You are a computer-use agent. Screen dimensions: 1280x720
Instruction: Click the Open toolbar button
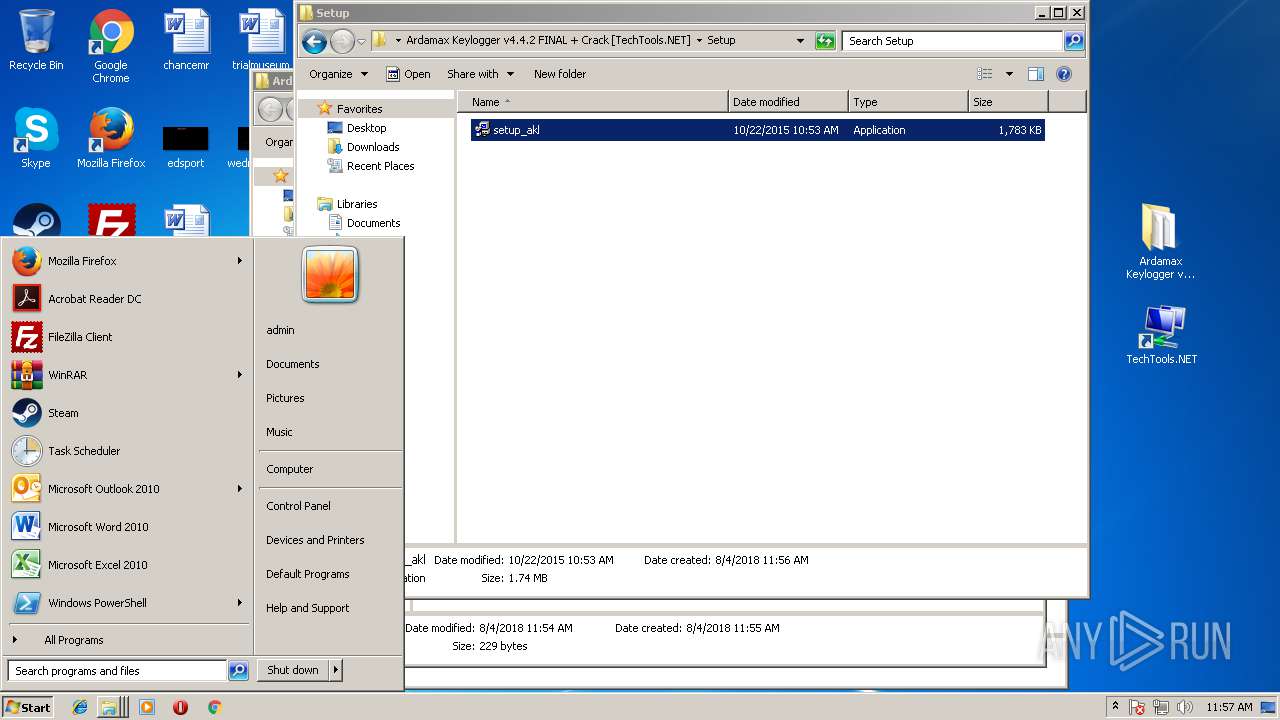tap(408, 74)
